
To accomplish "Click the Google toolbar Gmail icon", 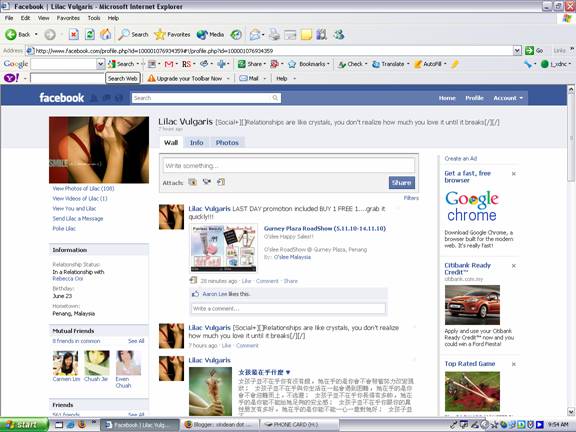I will [x=169, y=64].
